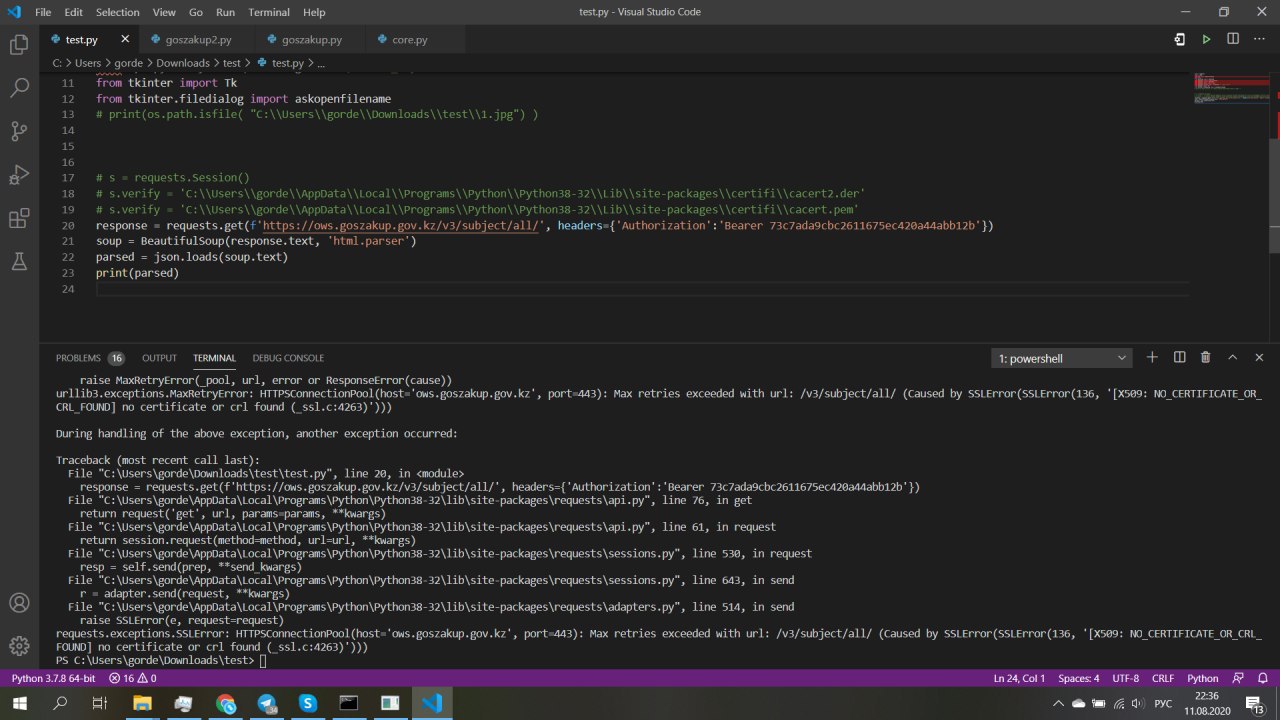Open notifications bell in status bar
Image resolution: width=1280 pixels, height=720 pixels.
click(1262, 678)
